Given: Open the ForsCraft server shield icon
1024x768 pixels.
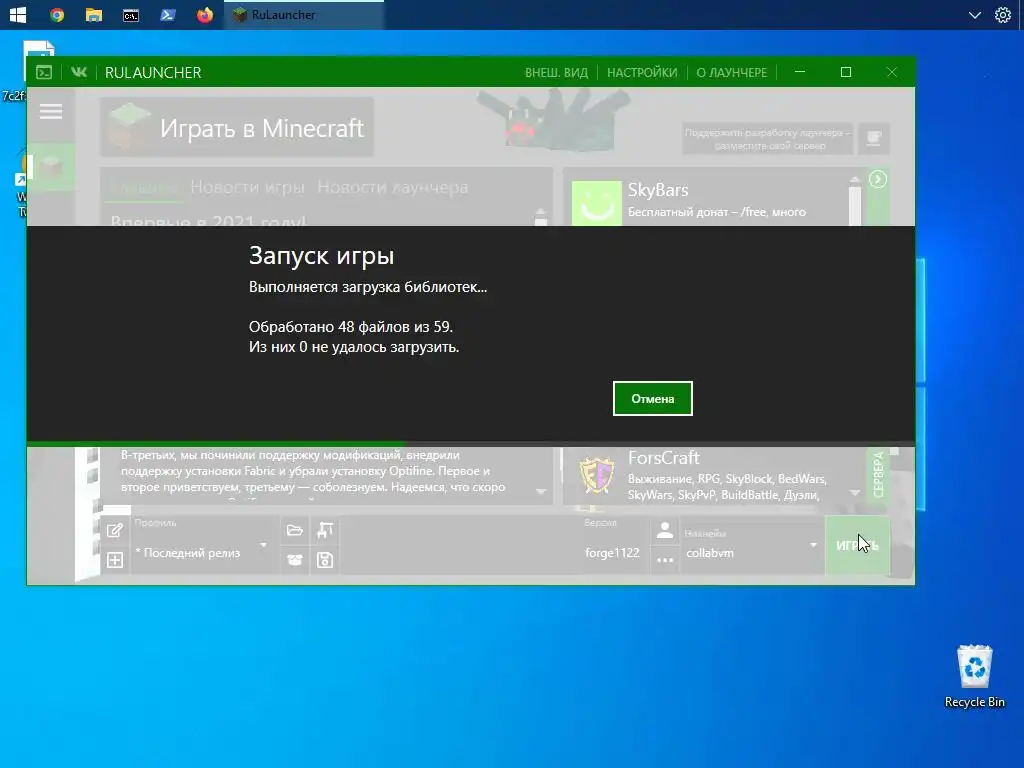Looking at the screenshot, I should (596, 475).
